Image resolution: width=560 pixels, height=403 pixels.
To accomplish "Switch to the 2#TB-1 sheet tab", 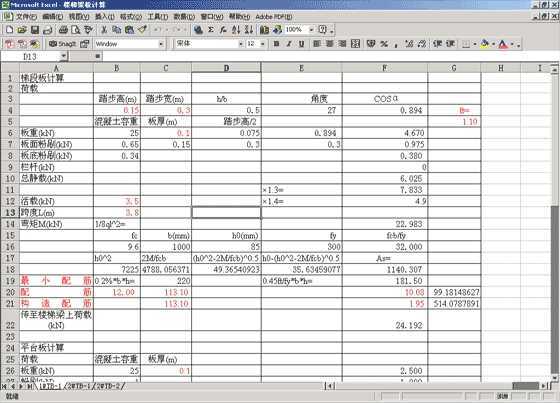I will [80, 386].
